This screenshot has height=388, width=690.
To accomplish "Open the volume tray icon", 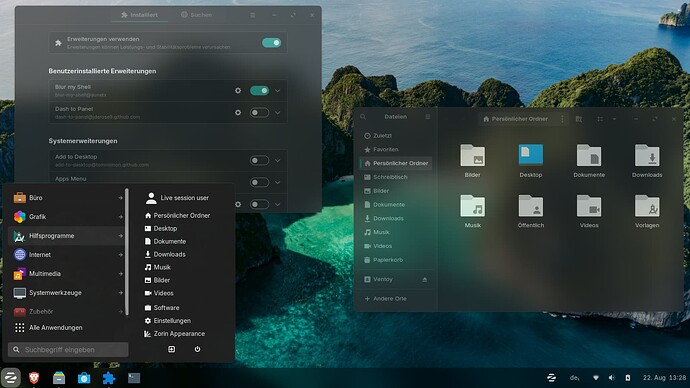I will (x=612, y=377).
